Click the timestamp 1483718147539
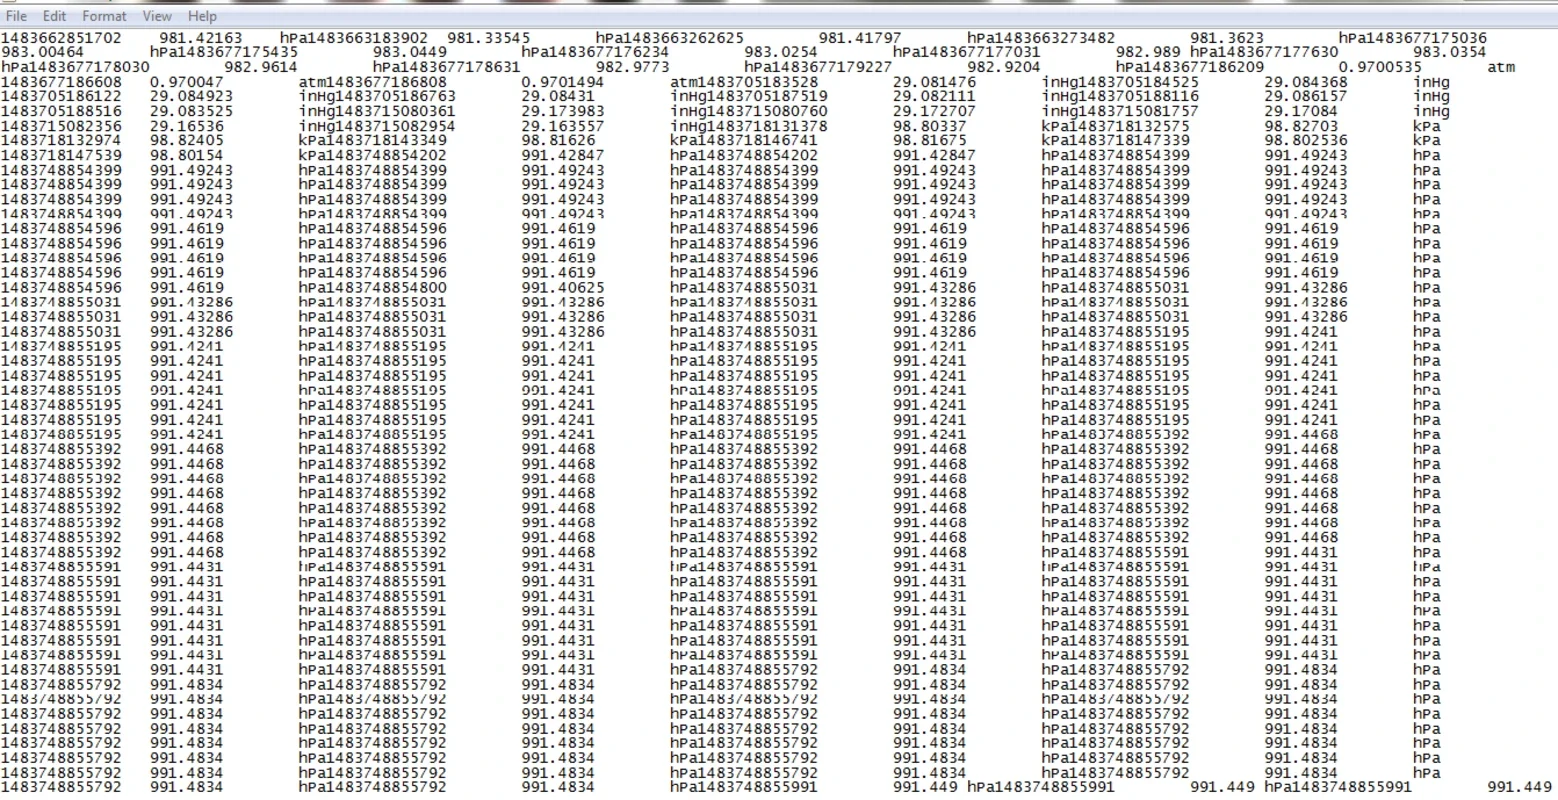 click(x=61, y=155)
